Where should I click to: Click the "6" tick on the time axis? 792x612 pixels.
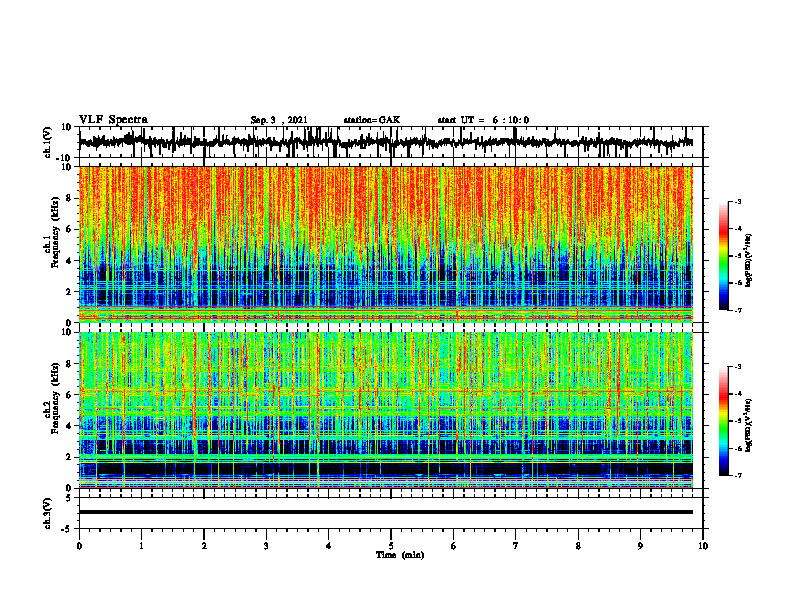click(454, 546)
